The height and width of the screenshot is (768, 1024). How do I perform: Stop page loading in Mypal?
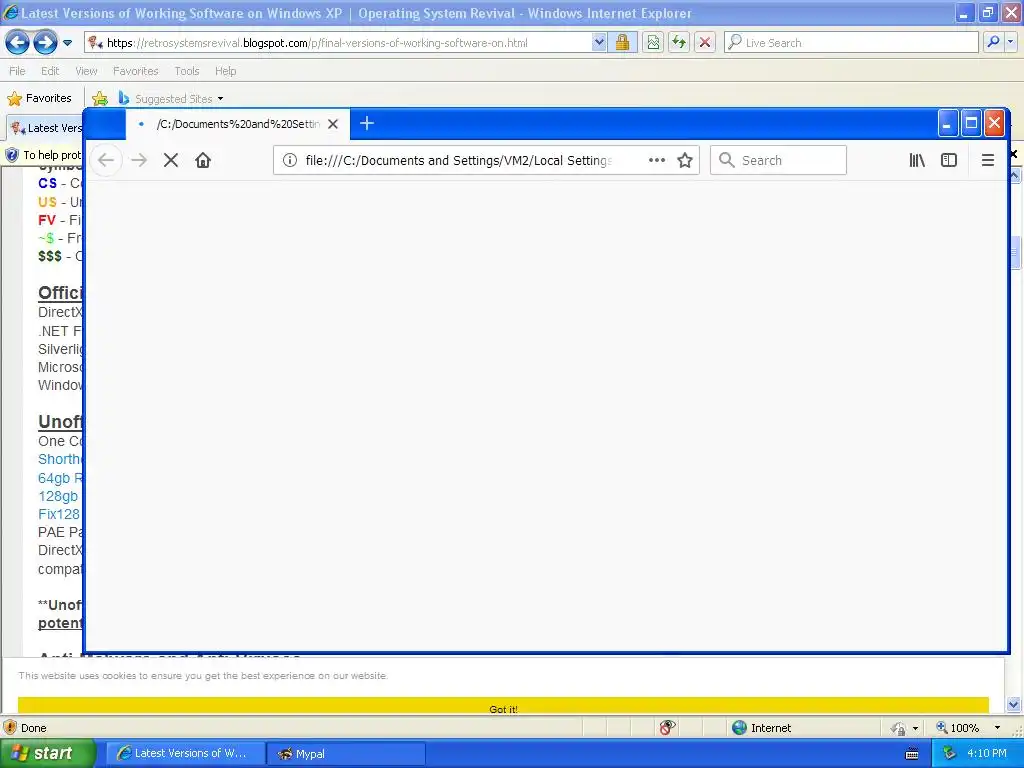[x=171, y=160]
